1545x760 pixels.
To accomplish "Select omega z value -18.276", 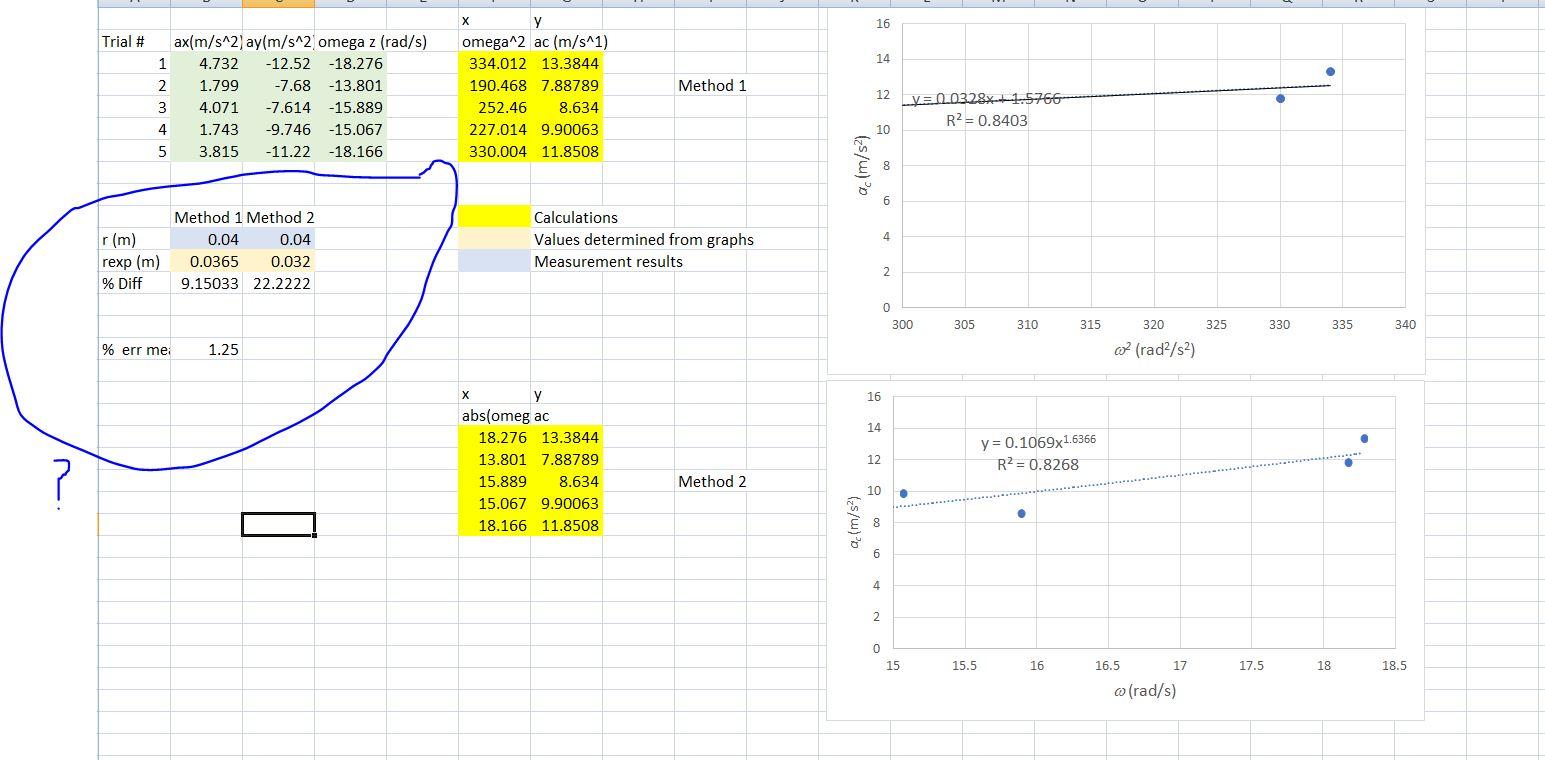I will point(350,63).
